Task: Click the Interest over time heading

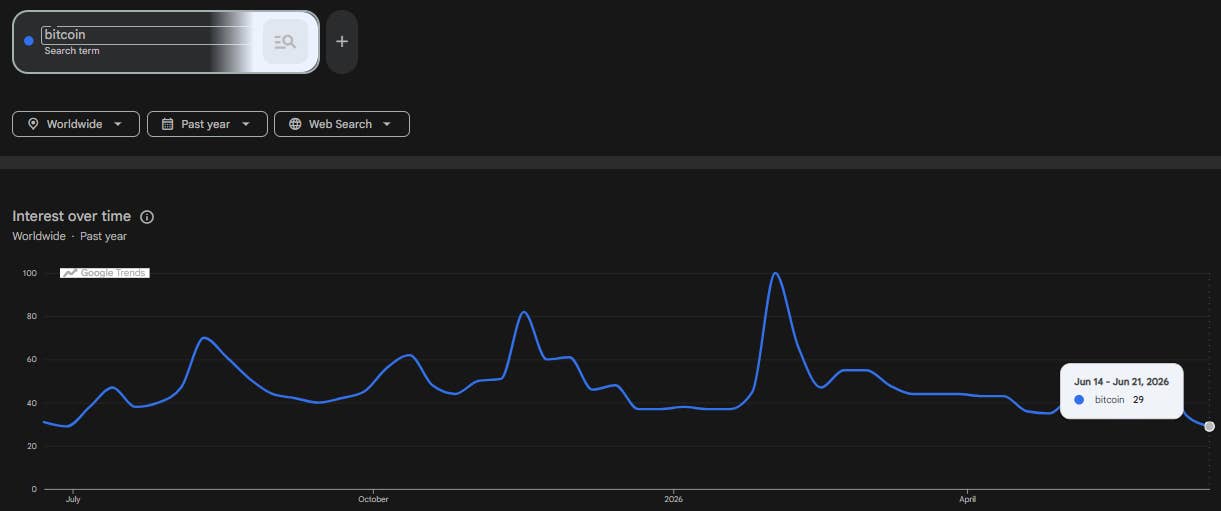Action: (71, 216)
